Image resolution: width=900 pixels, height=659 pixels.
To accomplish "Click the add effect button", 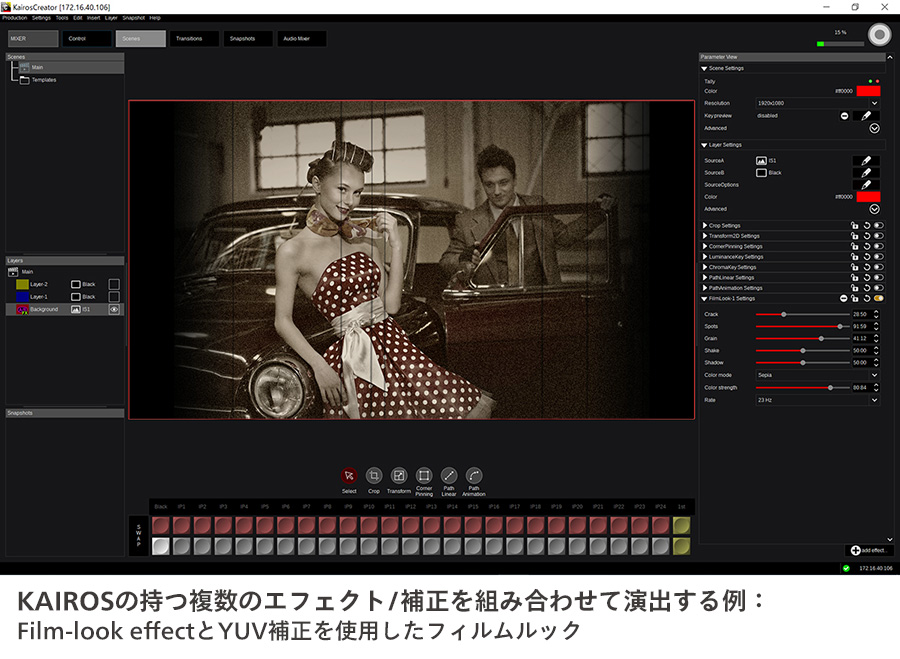I will pos(870,550).
